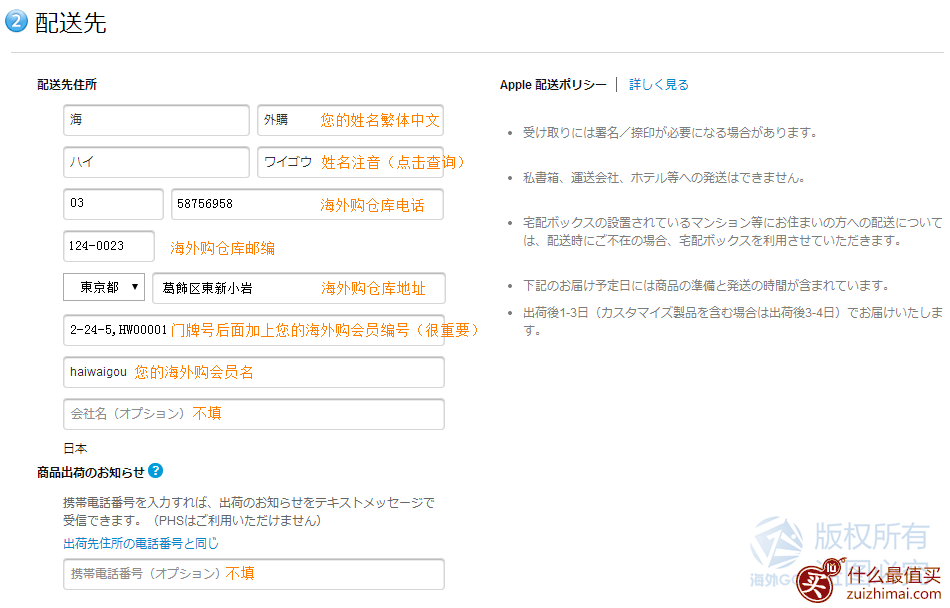Focus the katakana field containing ハイ
This screenshot has height=608, width=950.
click(156, 162)
